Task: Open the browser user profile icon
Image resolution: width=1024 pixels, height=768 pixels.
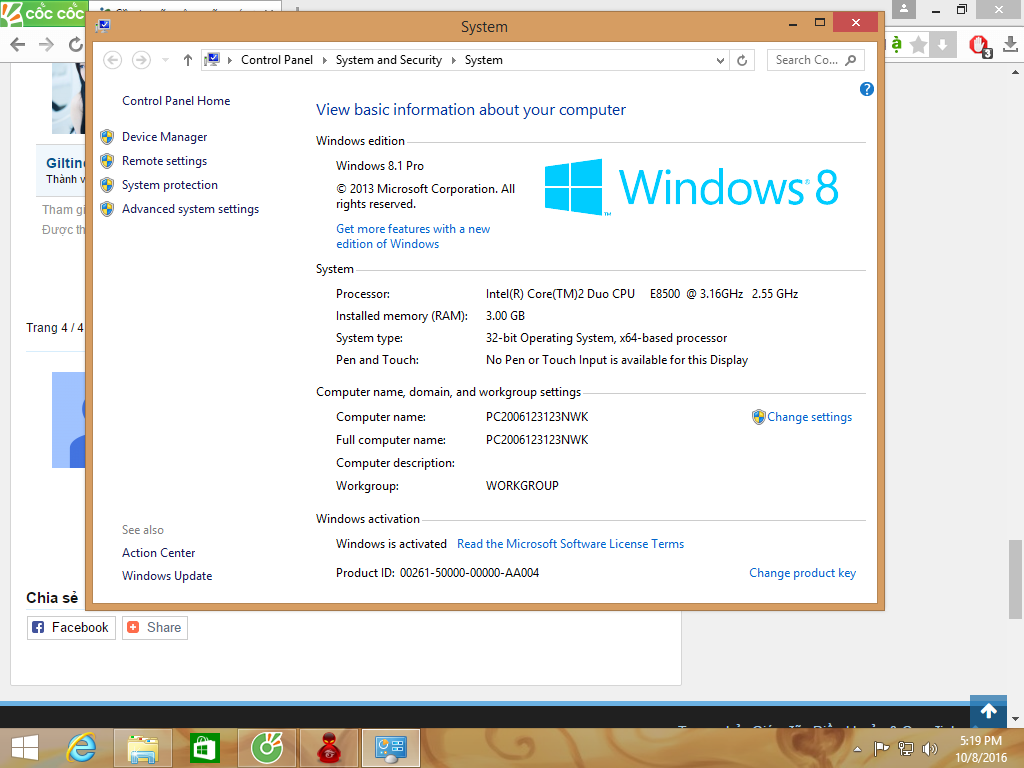Action: tap(904, 9)
